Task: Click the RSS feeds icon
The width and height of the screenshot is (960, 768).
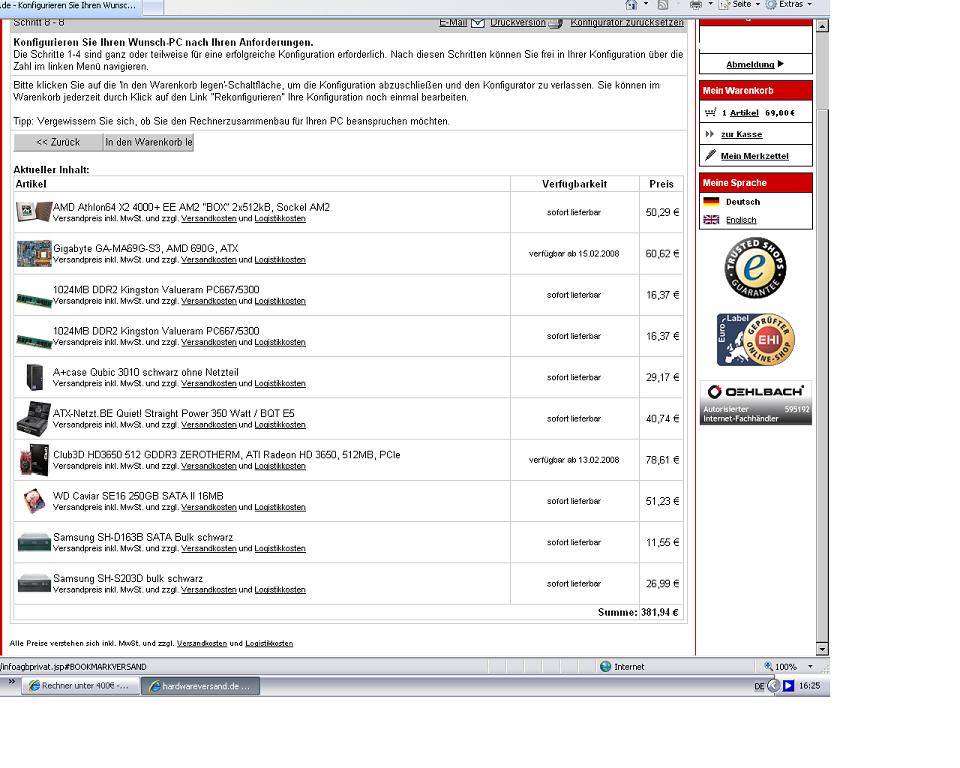Action: 662,4
